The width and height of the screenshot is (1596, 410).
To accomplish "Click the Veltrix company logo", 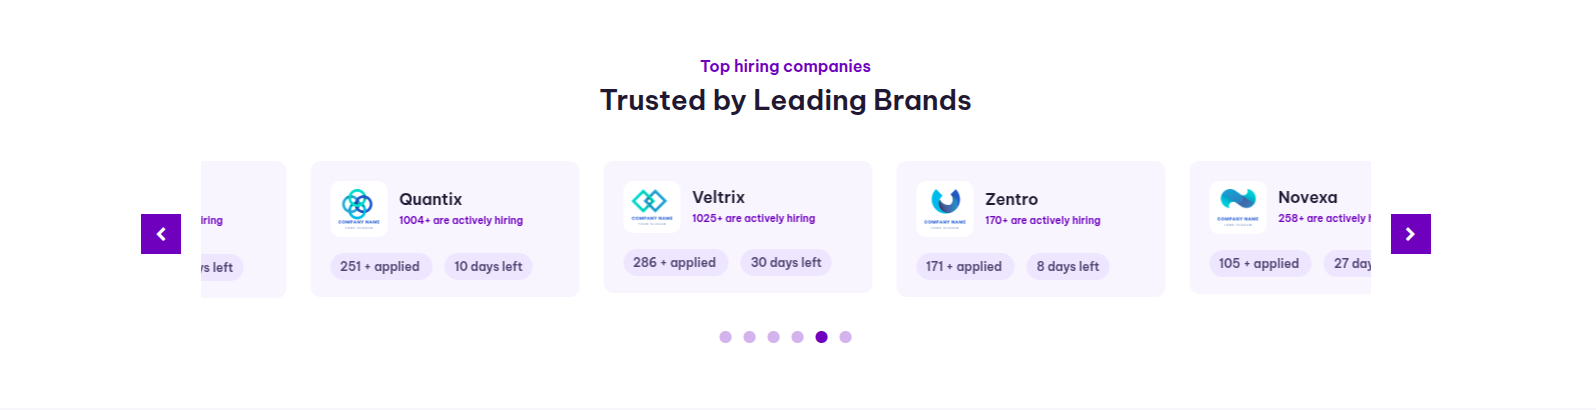I will click(x=652, y=206).
